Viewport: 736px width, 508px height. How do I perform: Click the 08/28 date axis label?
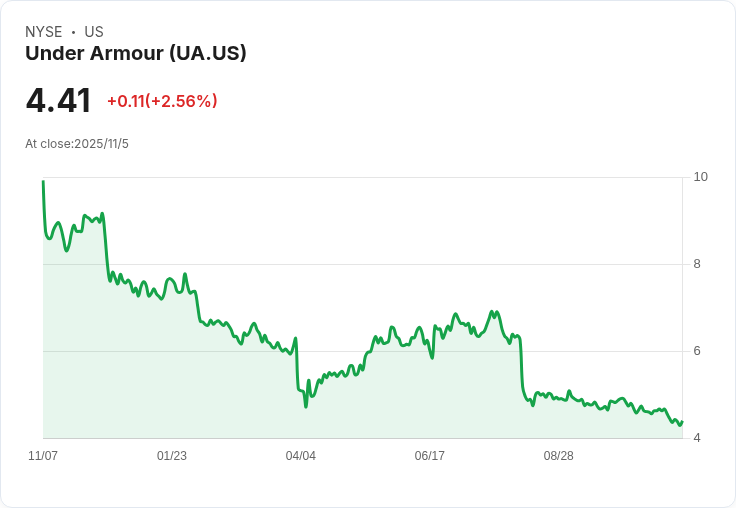pyautogui.click(x=559, y=456)
